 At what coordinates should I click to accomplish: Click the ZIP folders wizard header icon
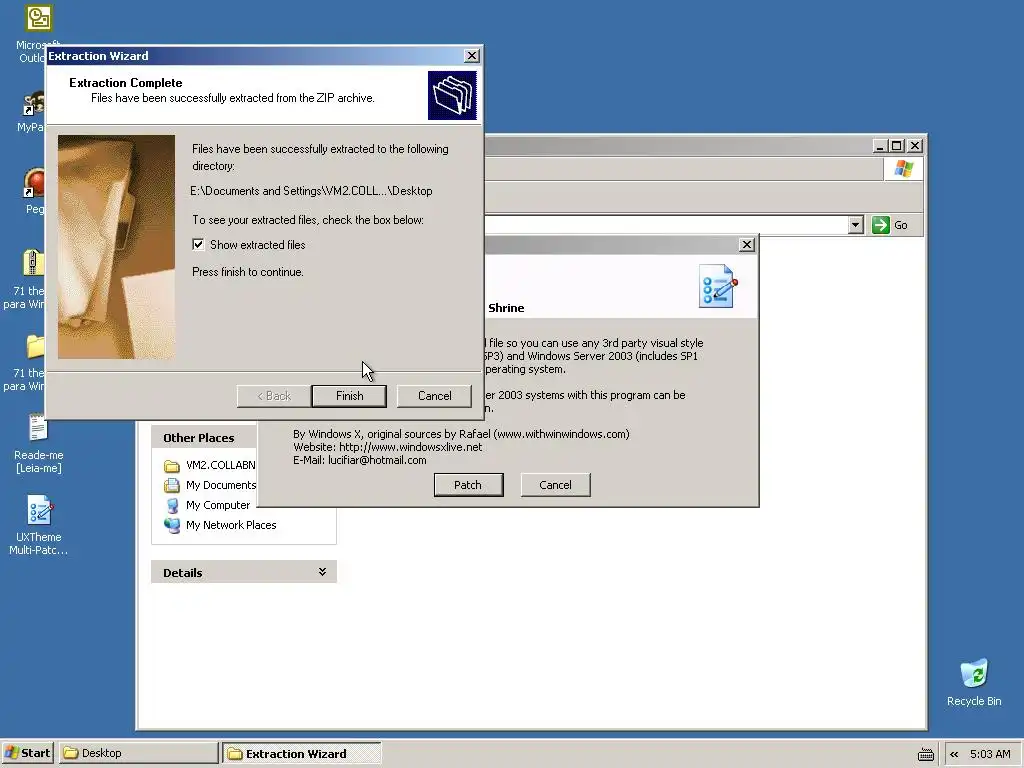(452, 95)
